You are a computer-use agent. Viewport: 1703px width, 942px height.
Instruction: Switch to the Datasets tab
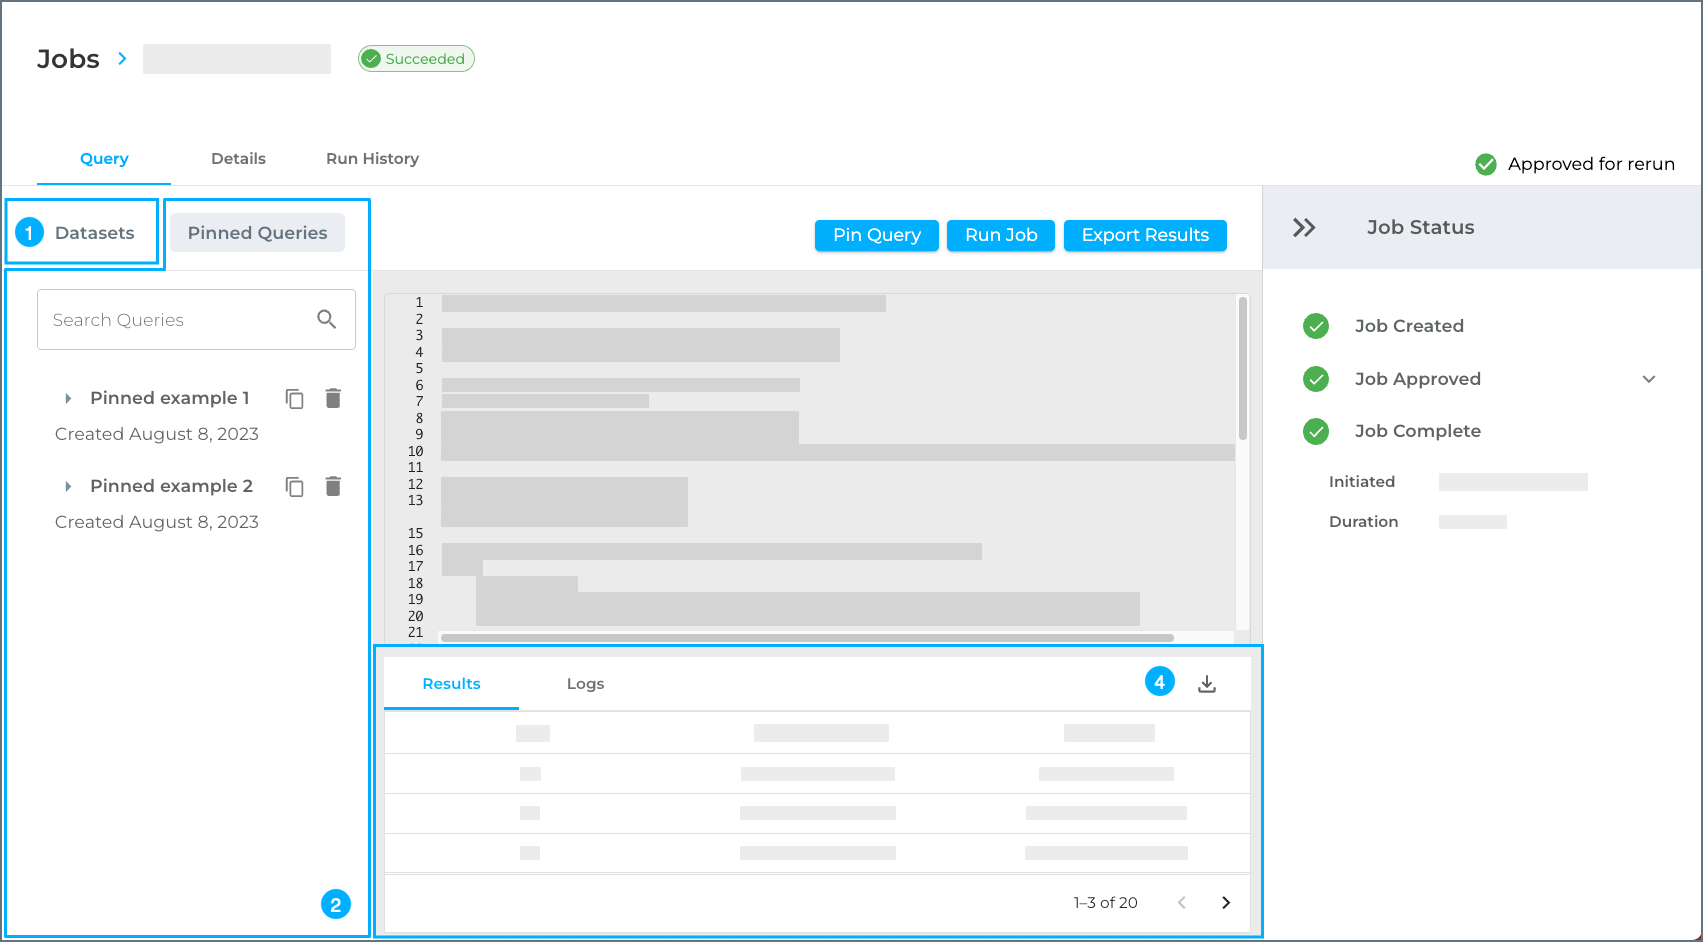[94, 233]
